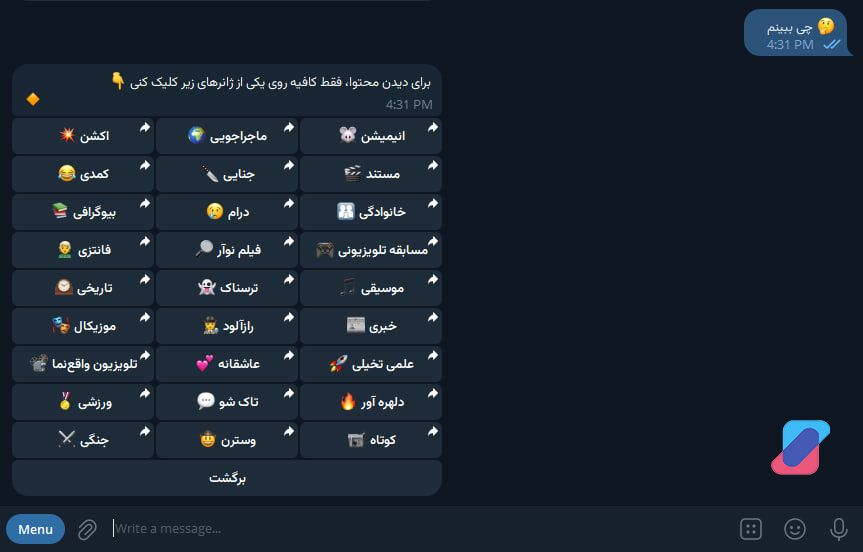
Task: Open the emoji picker smiley icon
Action: point(795,529)
